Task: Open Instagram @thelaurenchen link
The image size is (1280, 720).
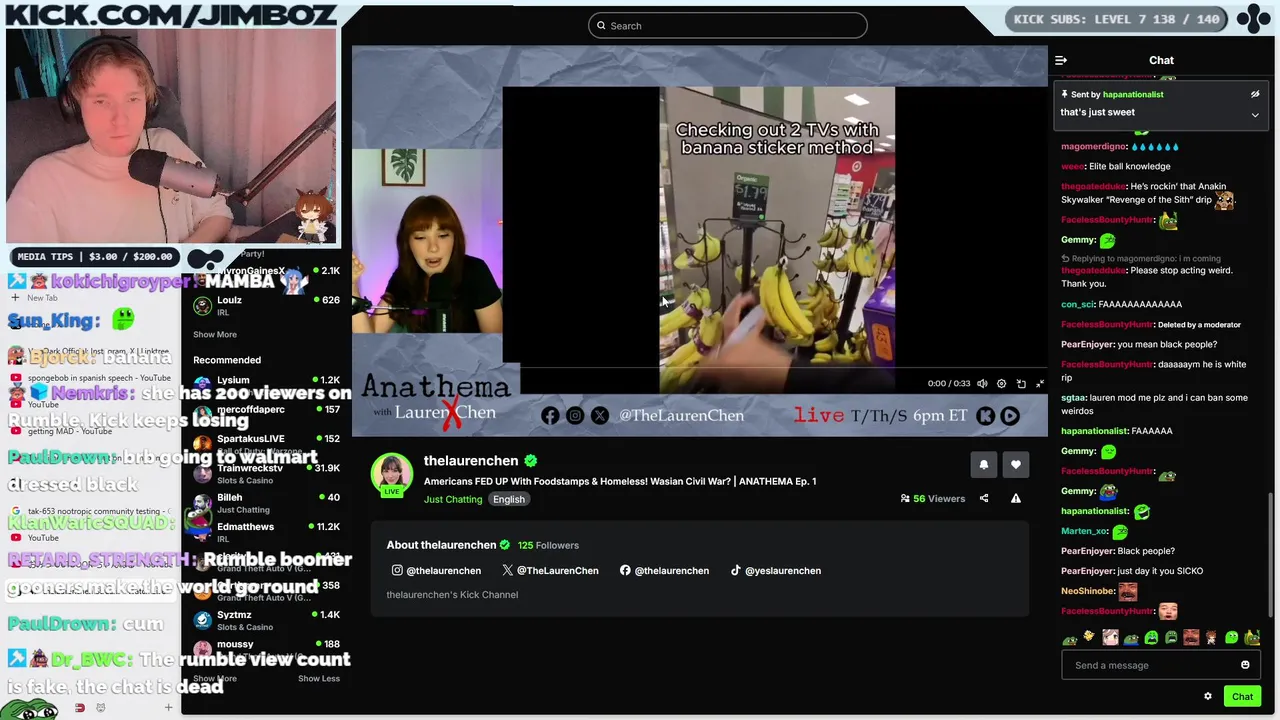Action: (436, 571)
